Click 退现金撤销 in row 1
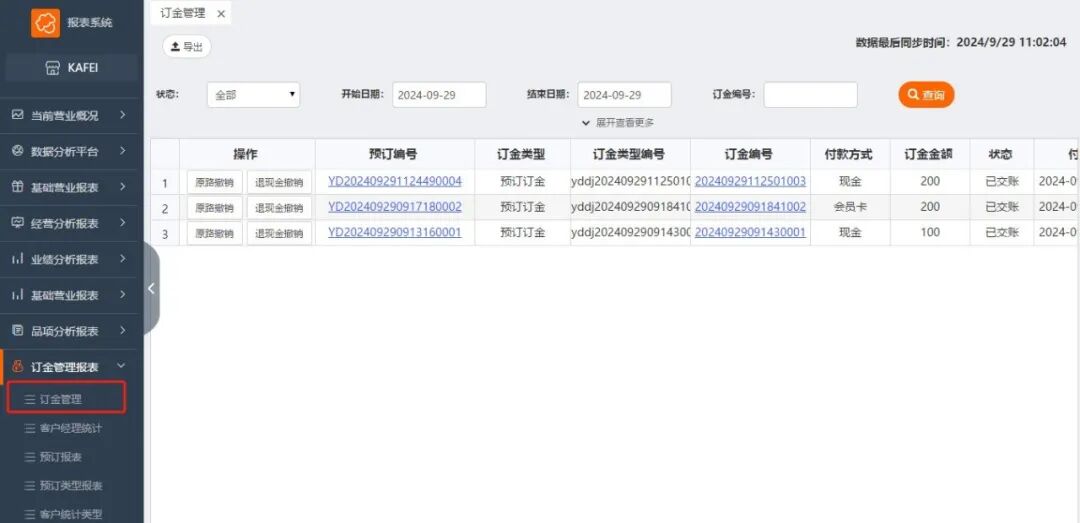 click(280, 183)
